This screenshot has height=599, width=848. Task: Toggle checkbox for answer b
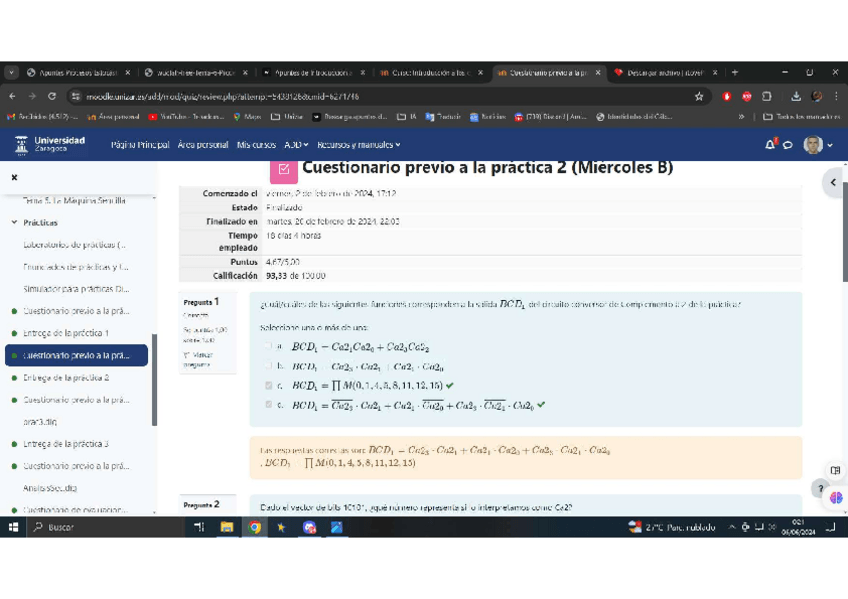[268, 365]
